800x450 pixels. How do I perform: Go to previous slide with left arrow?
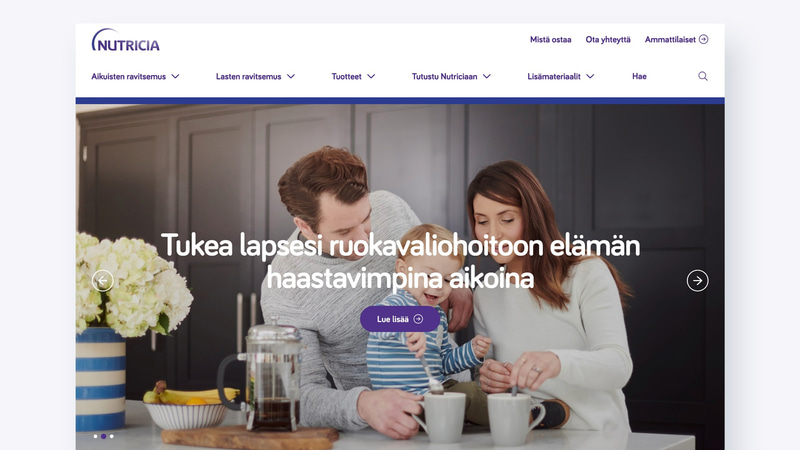pos(103,281)
